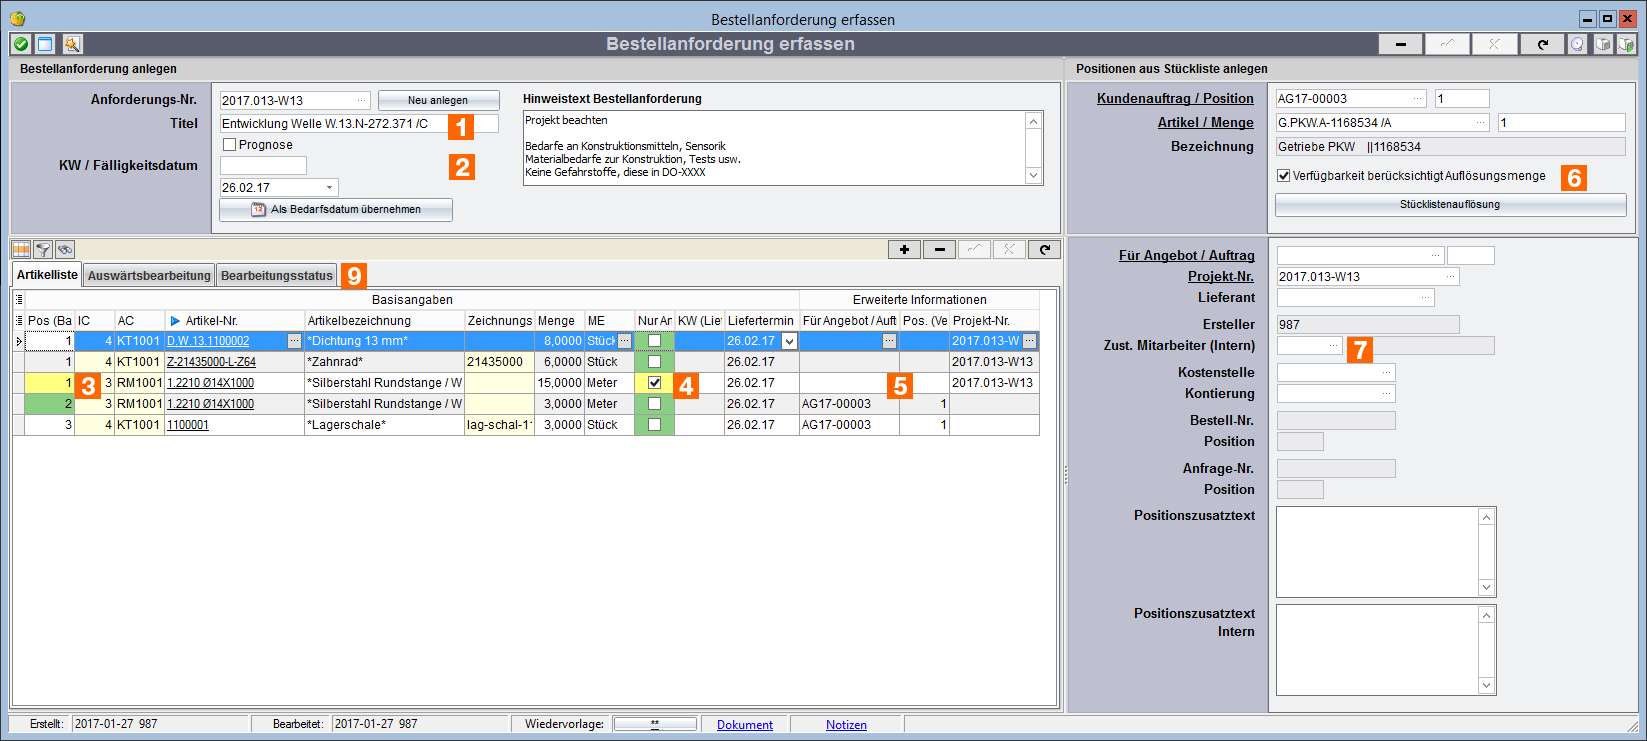Click the 'Stücklistenauflösung' button

(x=1450, y=205)
